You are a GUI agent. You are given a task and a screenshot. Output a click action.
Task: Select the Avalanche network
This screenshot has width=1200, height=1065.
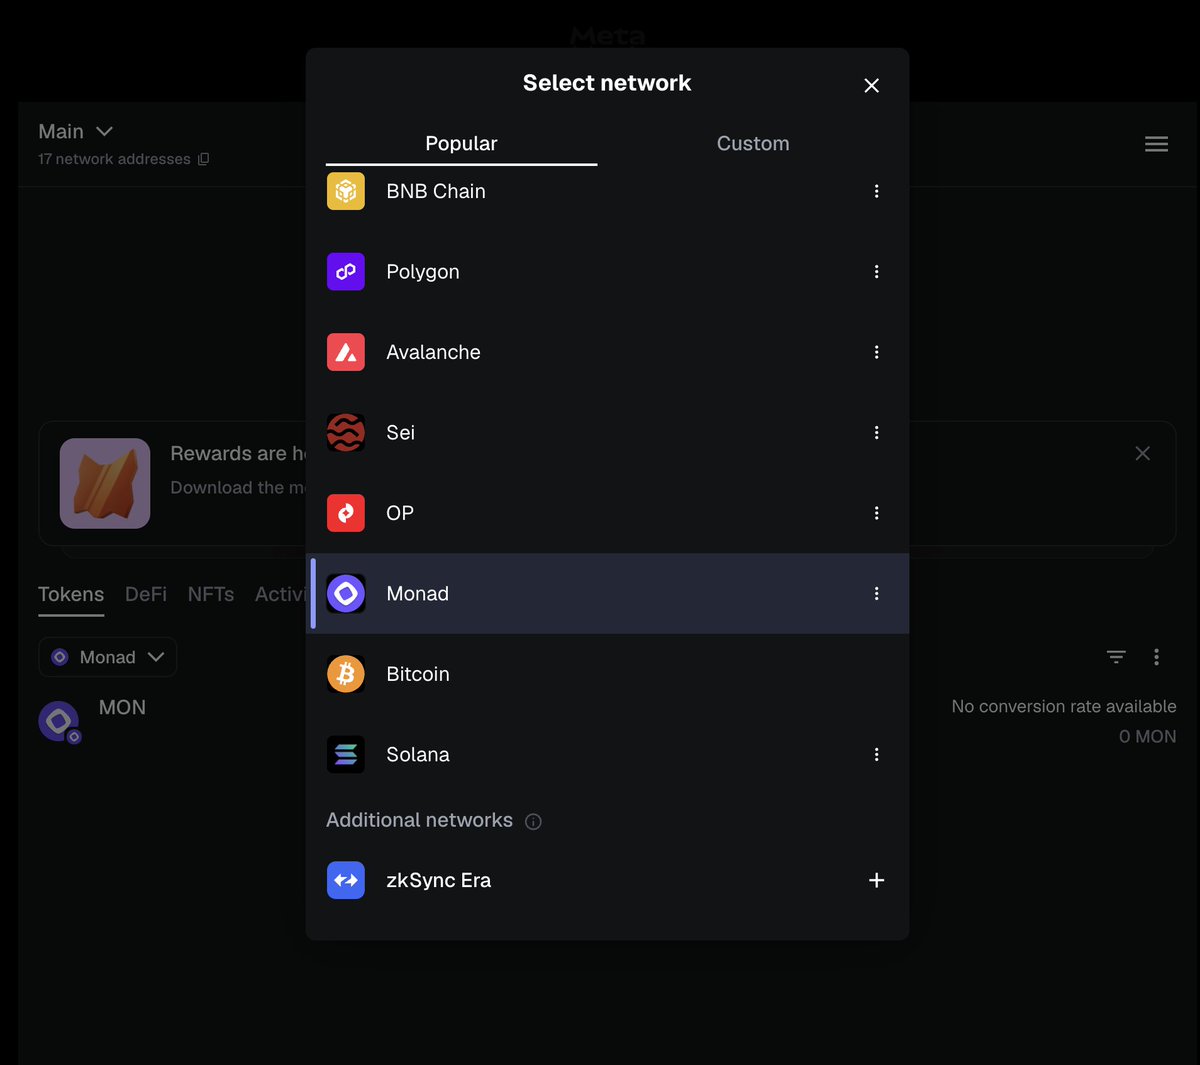tap(607, 352)
